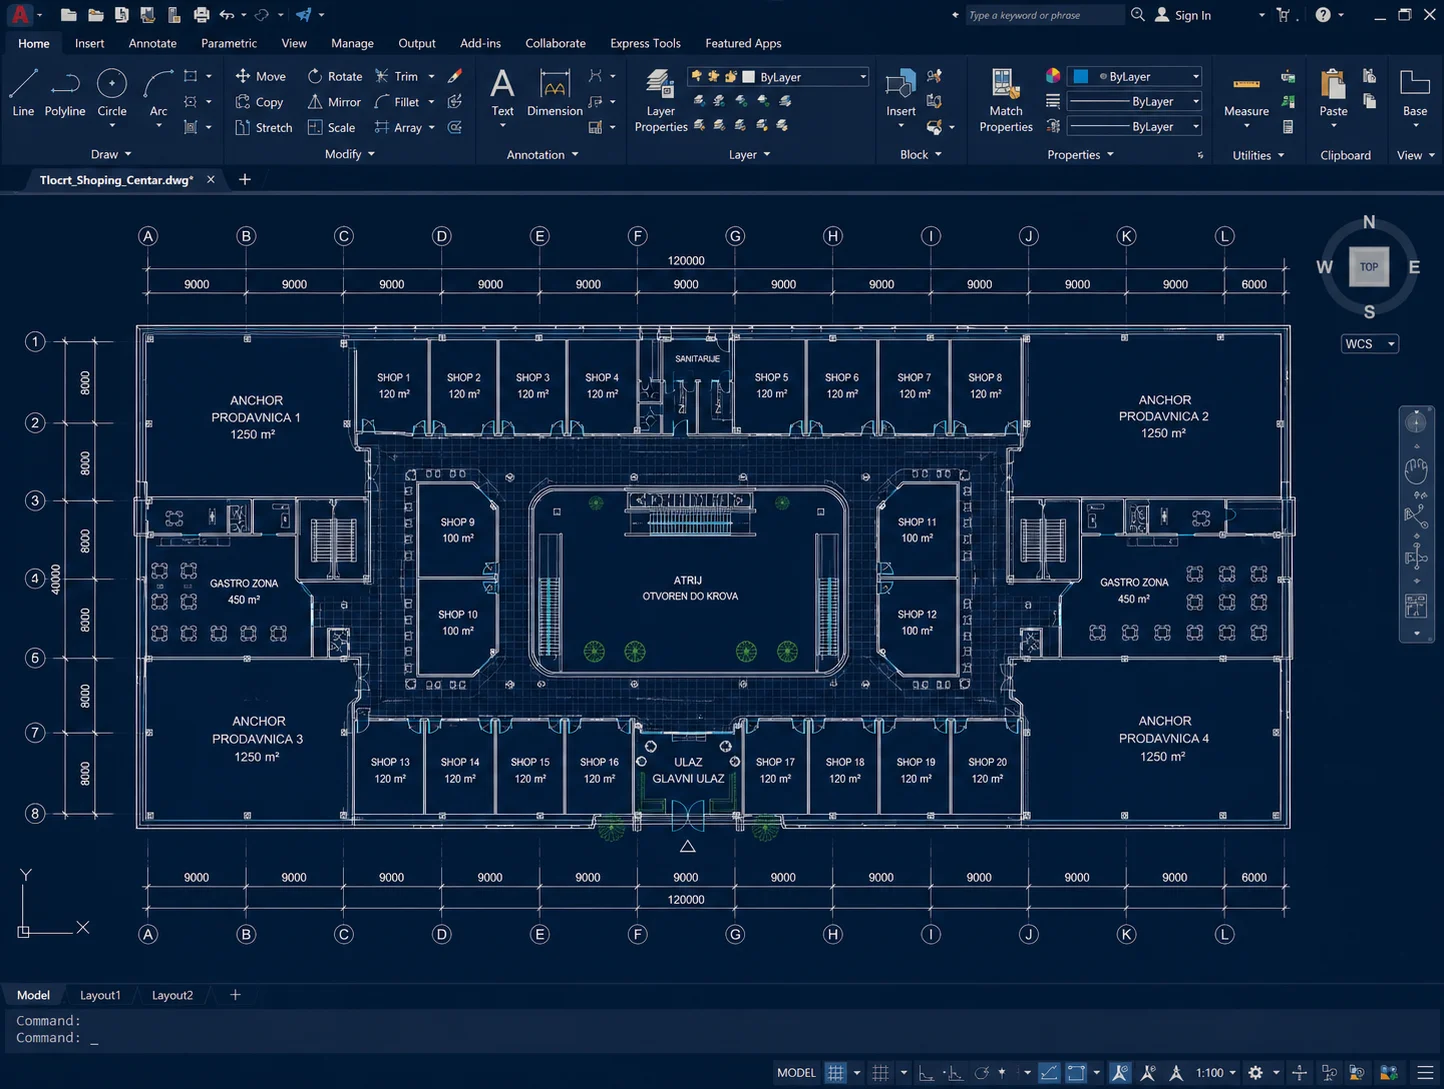Select the Scale tool
The height and width of the screenshot is (1089, 1444).
click(x=331, y=128)
